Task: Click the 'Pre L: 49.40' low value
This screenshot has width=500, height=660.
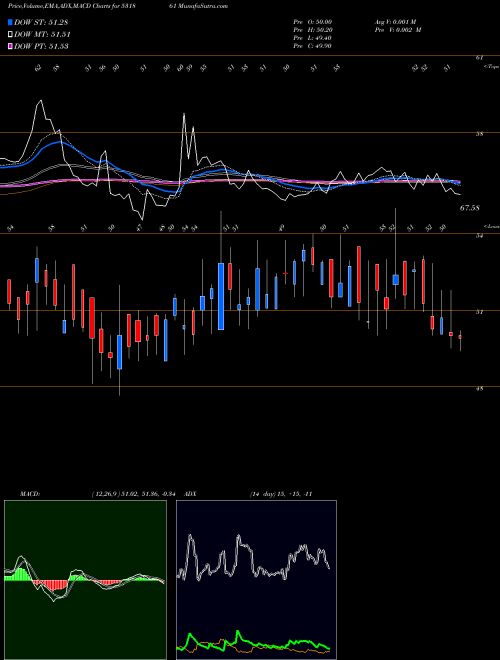Action: coord(313,38)
